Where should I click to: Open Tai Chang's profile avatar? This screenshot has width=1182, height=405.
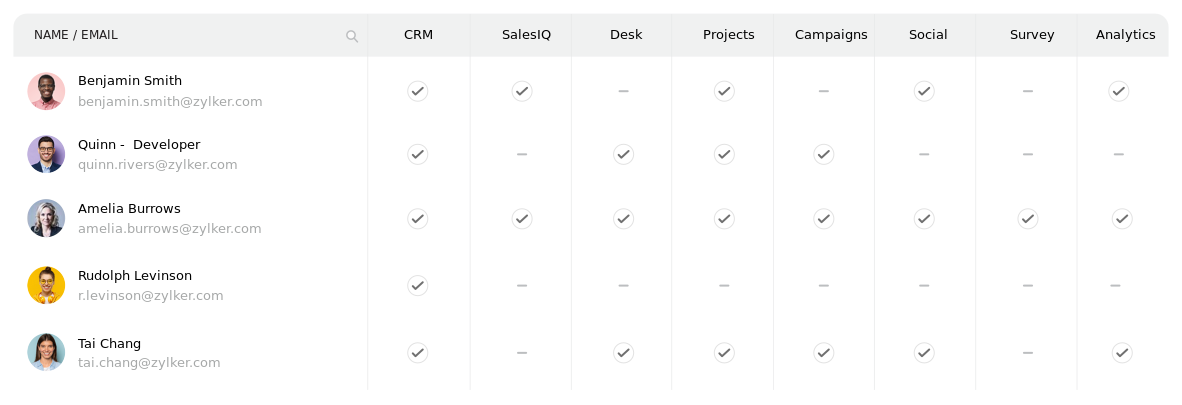tap(46, 352)
